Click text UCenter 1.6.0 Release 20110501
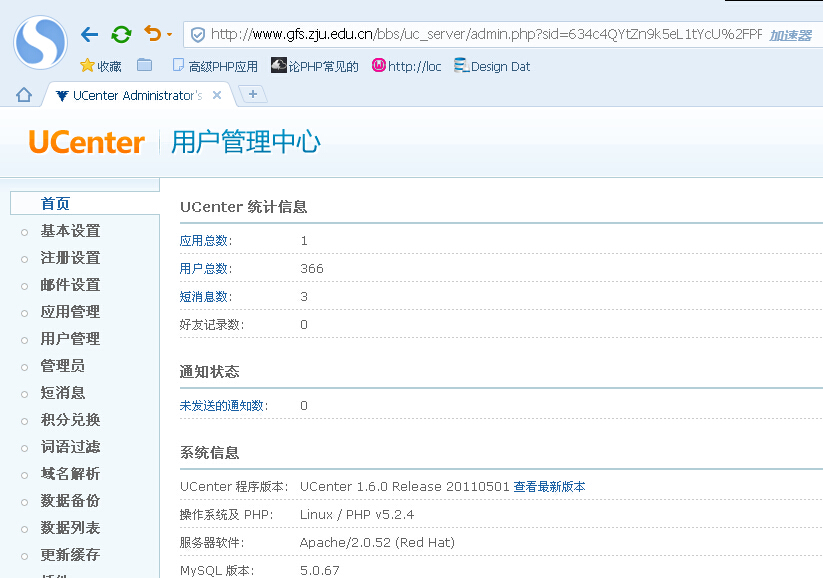 click(405, 487)
